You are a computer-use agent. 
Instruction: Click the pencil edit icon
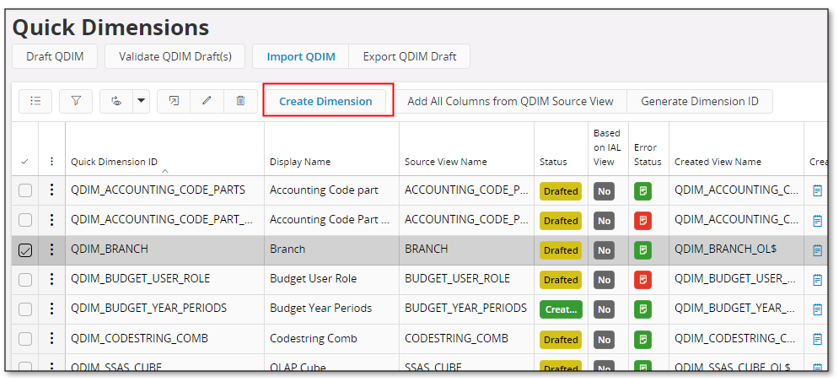[207, 101]
